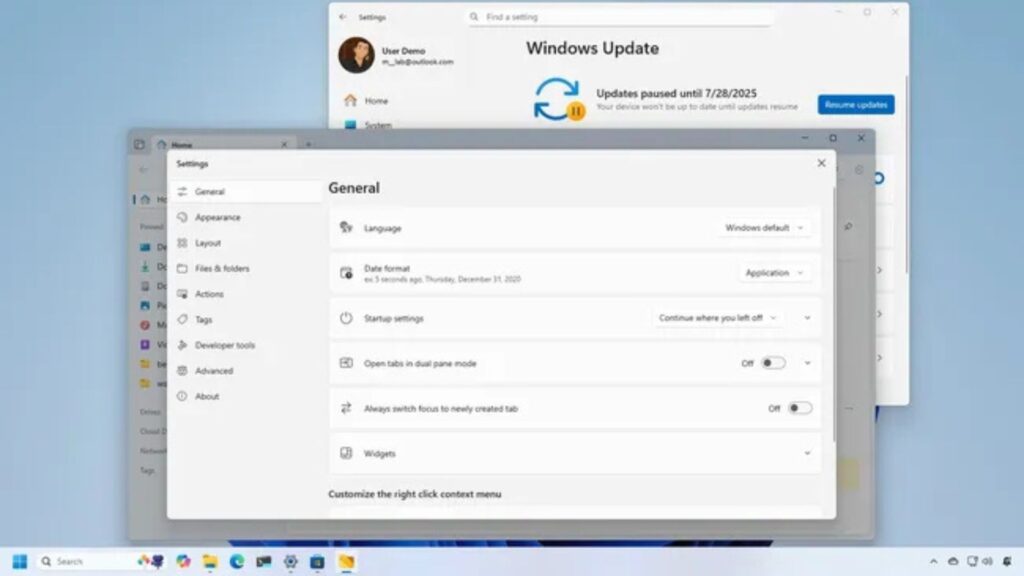
Task: Show the About page
Action: coord(206,396)
